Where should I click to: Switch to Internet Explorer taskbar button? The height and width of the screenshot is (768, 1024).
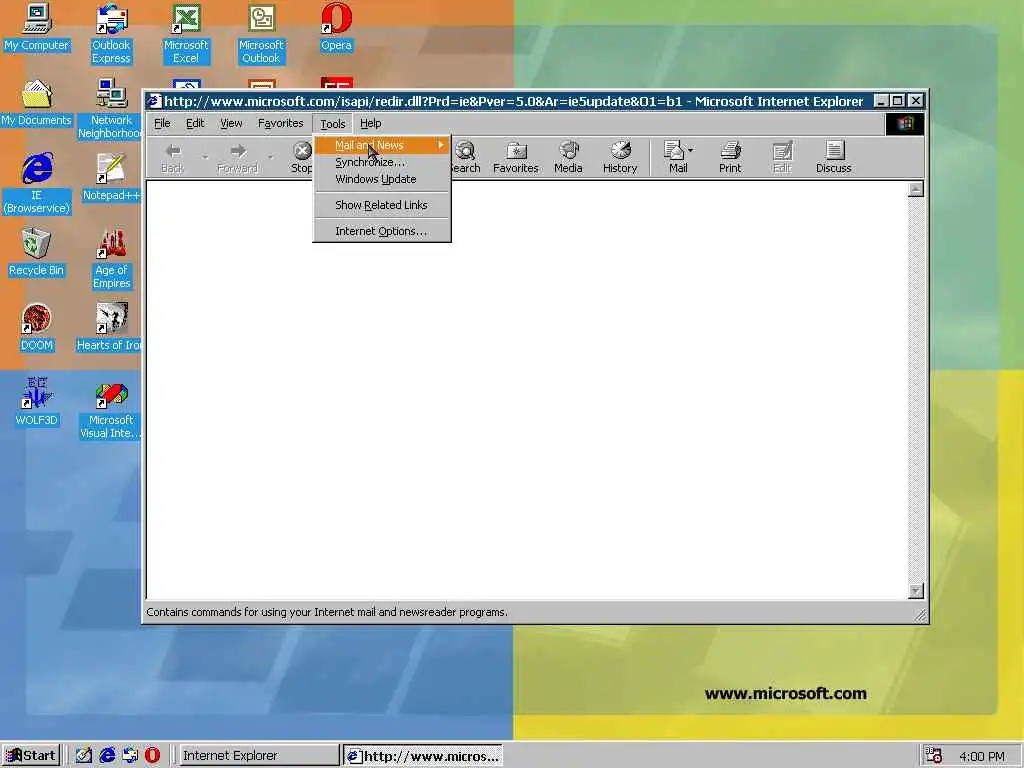click(259, 756)
